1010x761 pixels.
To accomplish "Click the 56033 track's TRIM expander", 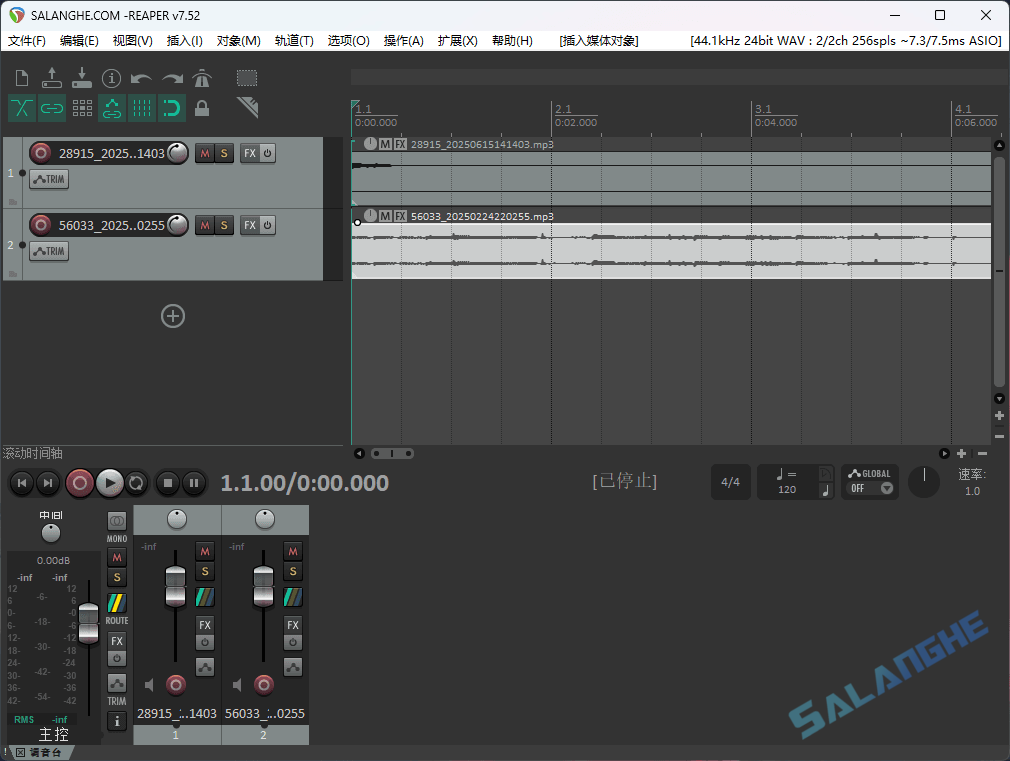I will (48, 250).
